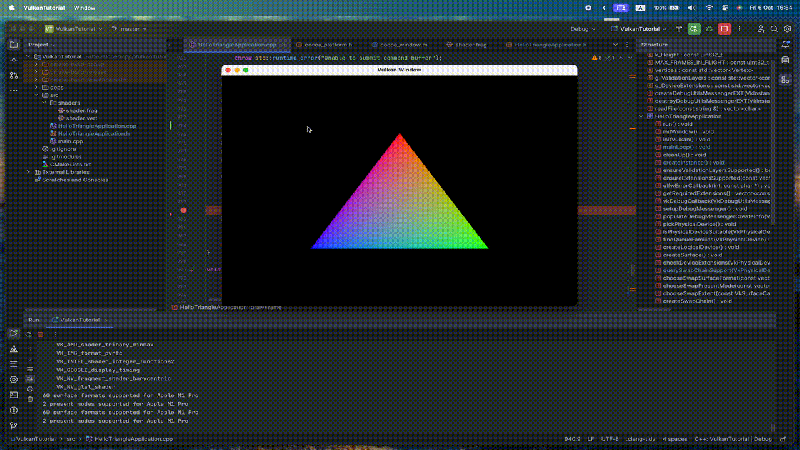Open the master branch dropdown
Viewport: 800px width, 450px height.
[128, 29]
